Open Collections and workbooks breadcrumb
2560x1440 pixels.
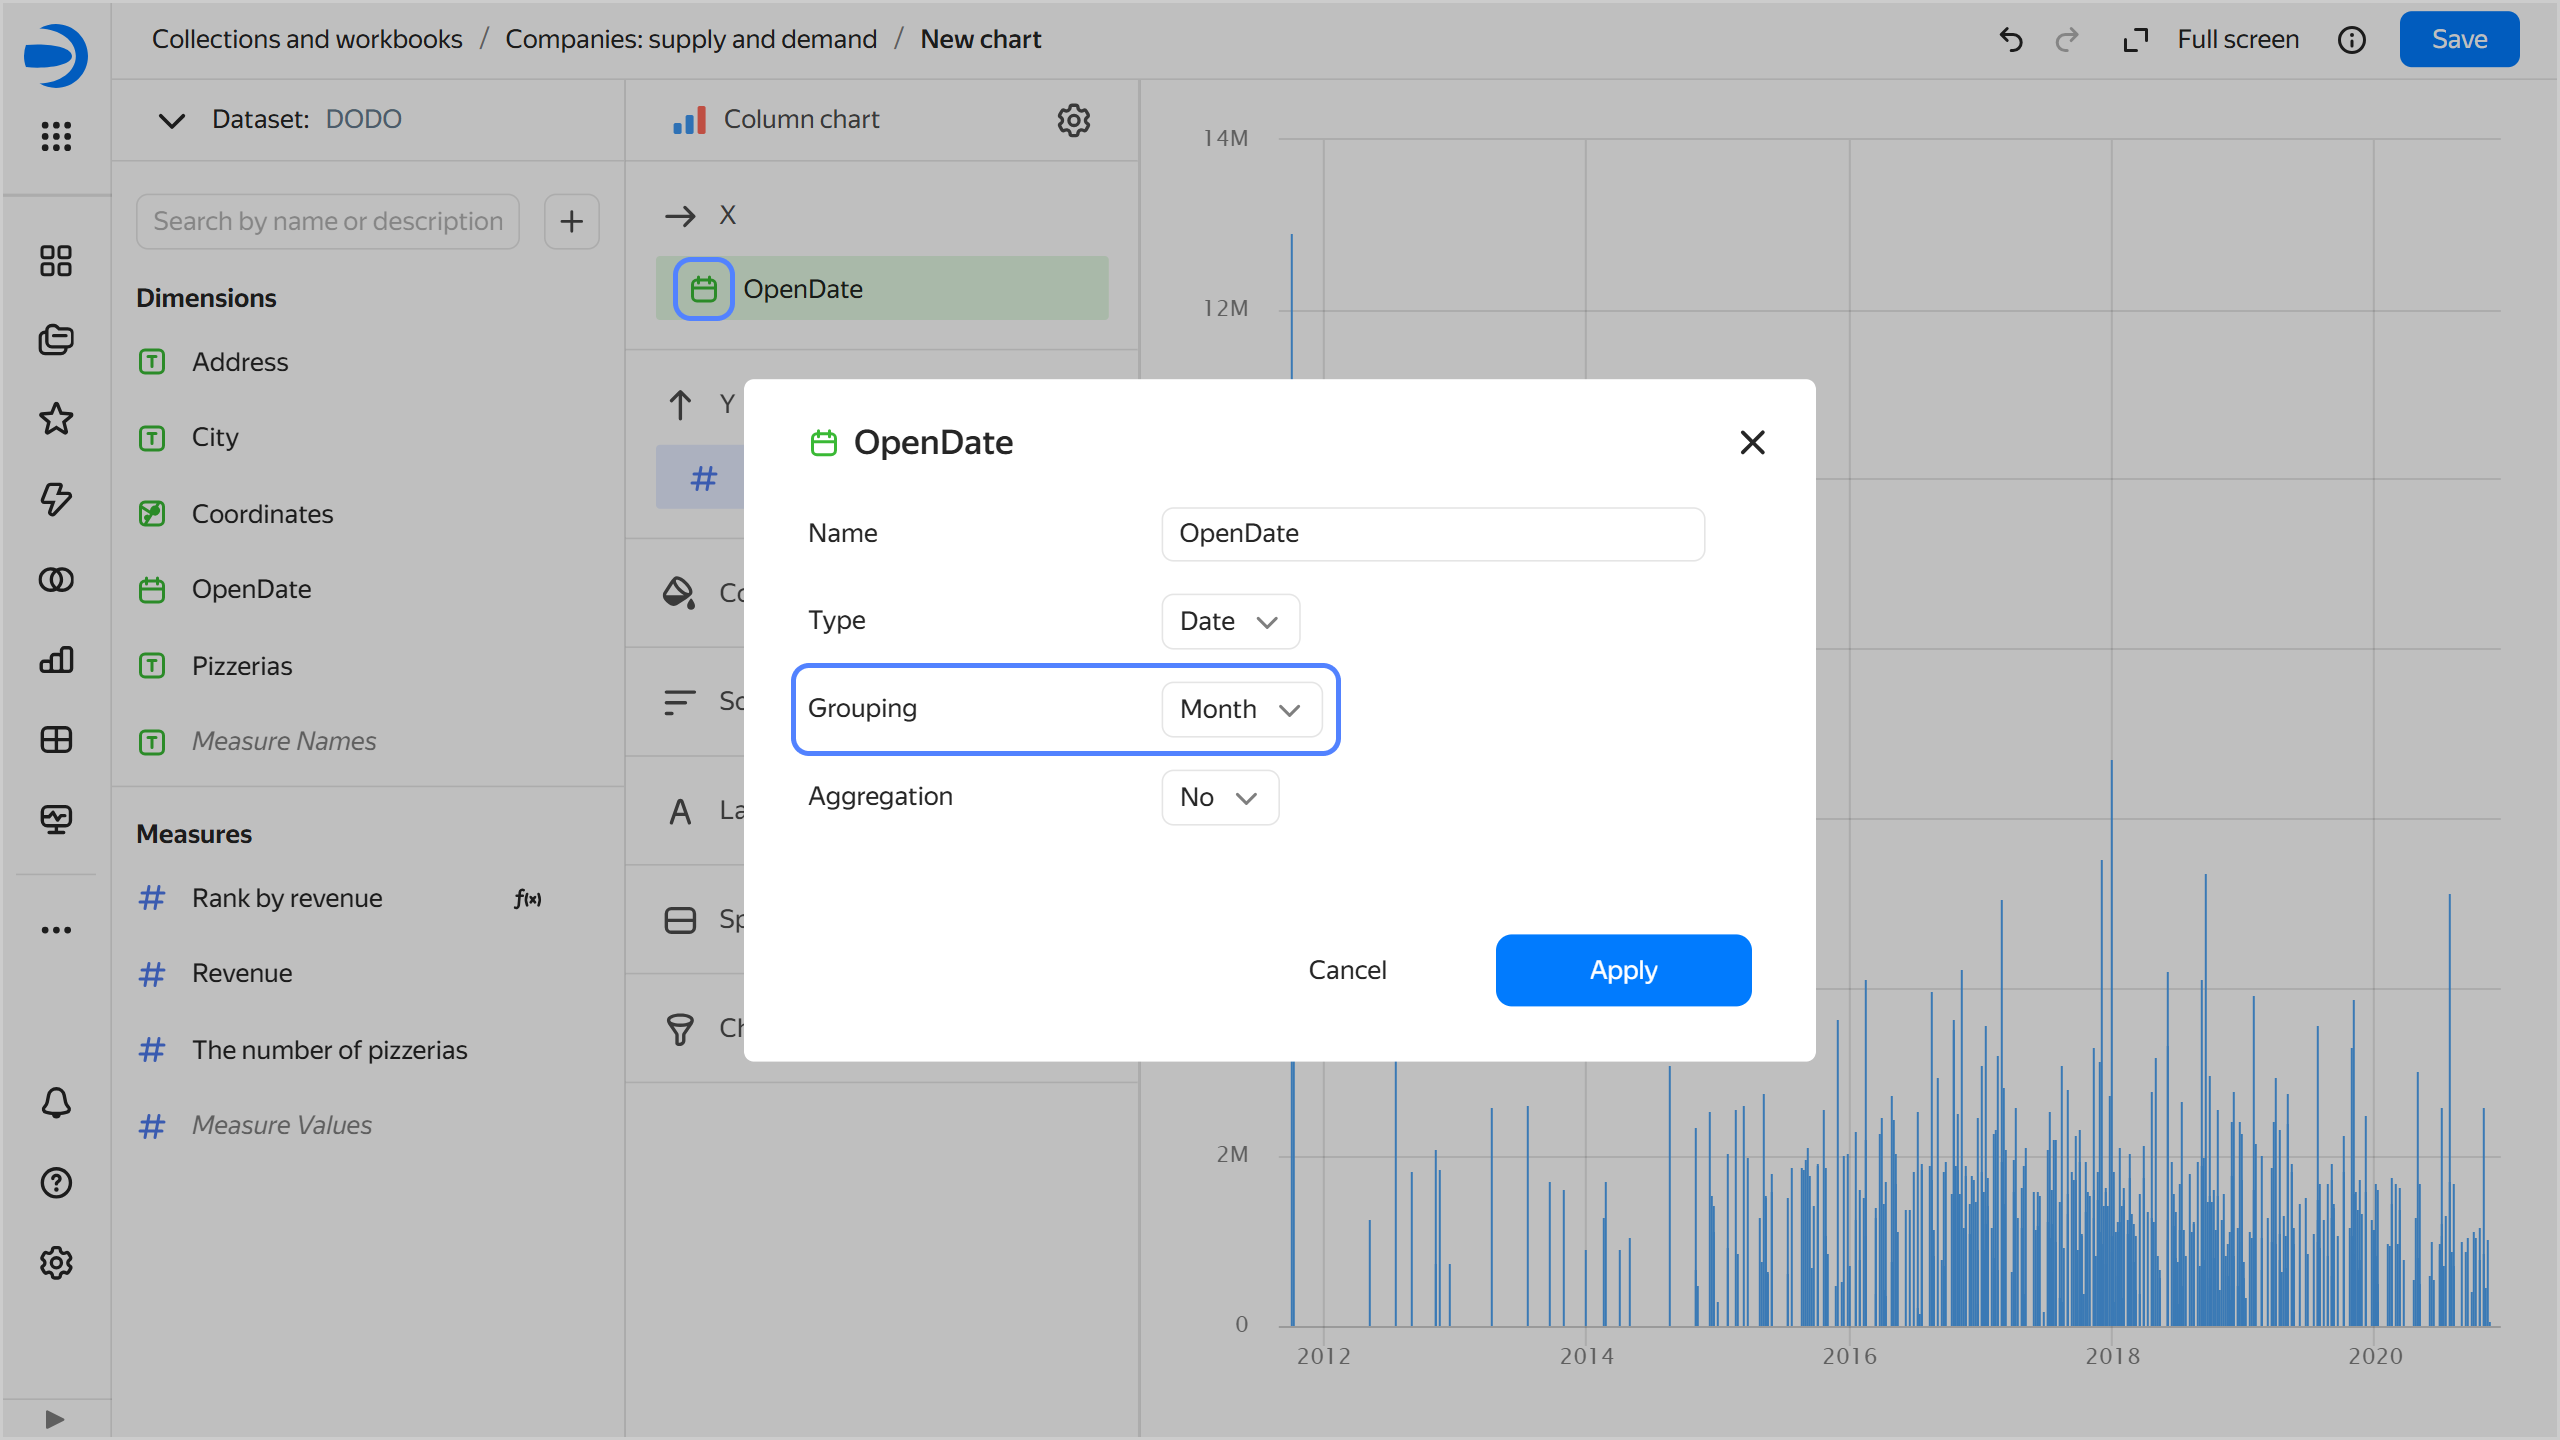pos(307,39)
